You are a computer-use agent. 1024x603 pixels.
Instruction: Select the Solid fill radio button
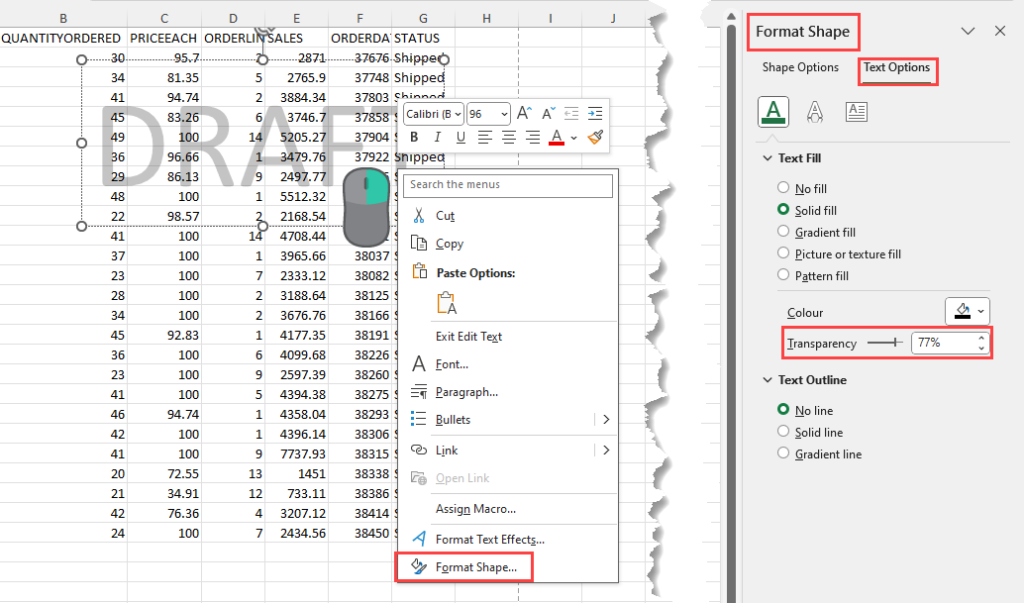tap(783, 210)
